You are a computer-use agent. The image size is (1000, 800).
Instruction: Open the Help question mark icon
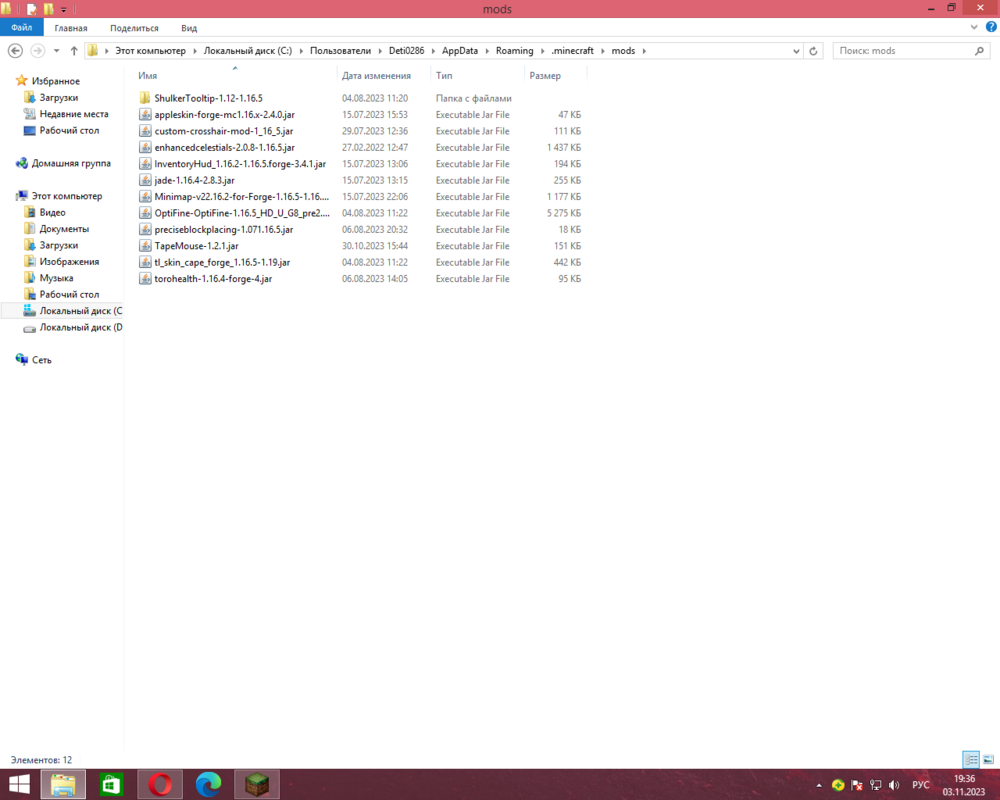991,27
